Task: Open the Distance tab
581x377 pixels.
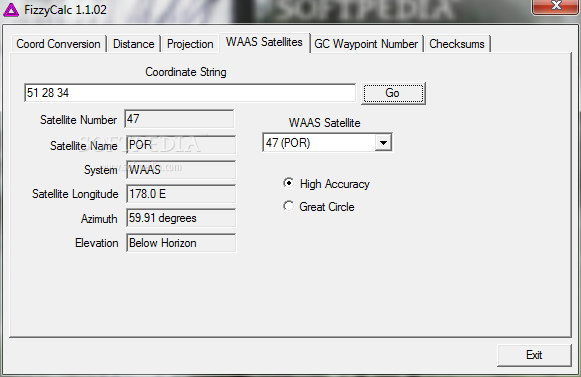Action: 133,44
